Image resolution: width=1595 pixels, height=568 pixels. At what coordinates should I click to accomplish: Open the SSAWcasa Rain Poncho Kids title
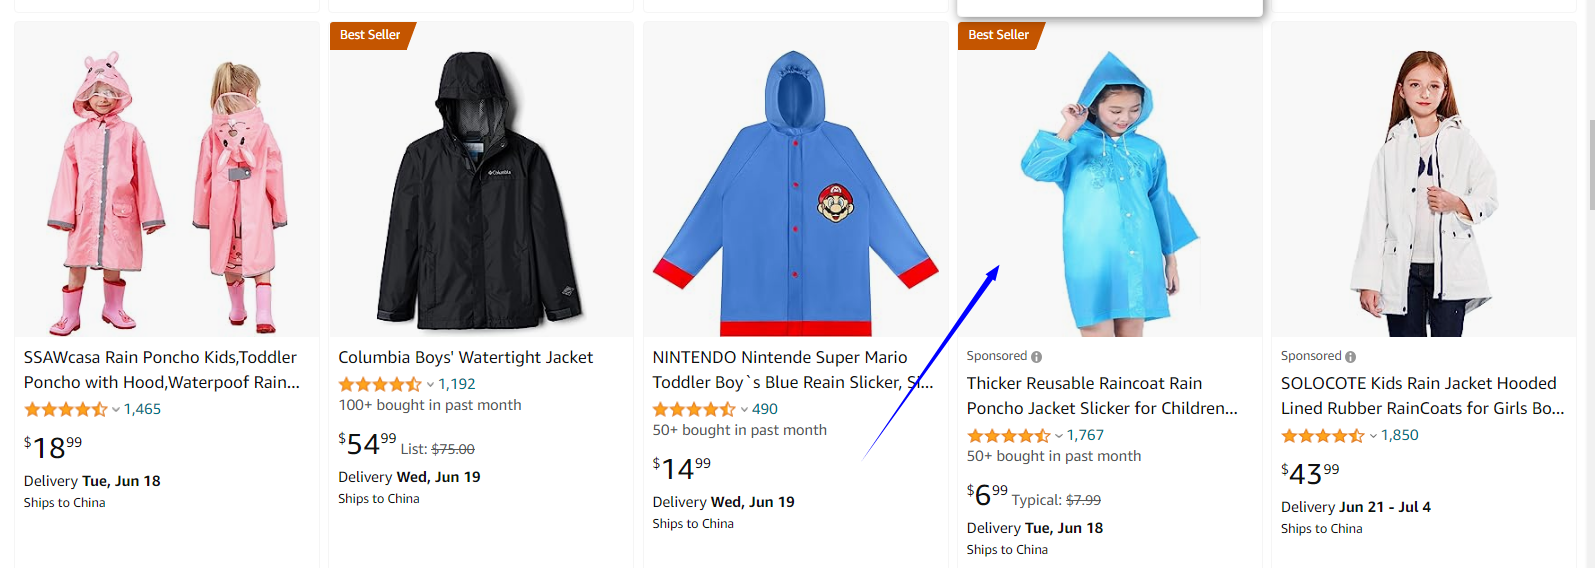click(x=162, y=370)
